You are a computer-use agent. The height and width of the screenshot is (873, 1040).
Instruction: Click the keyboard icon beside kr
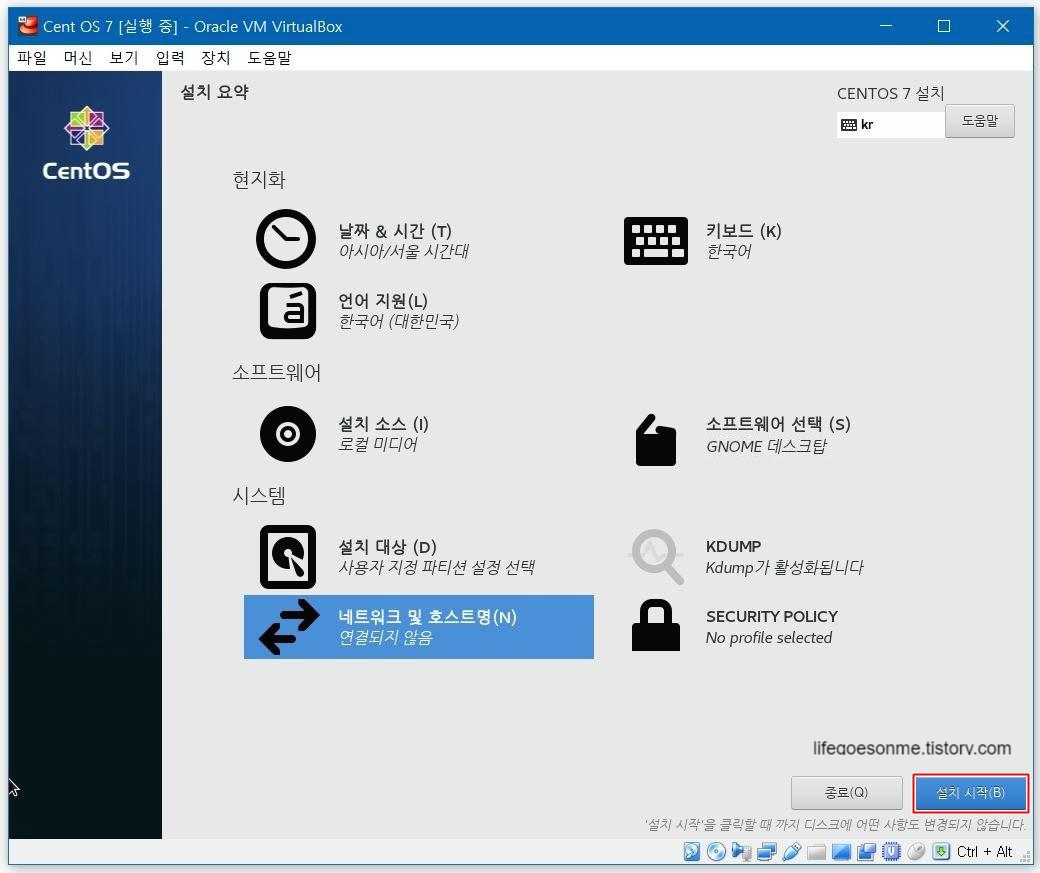coord(848,125)
